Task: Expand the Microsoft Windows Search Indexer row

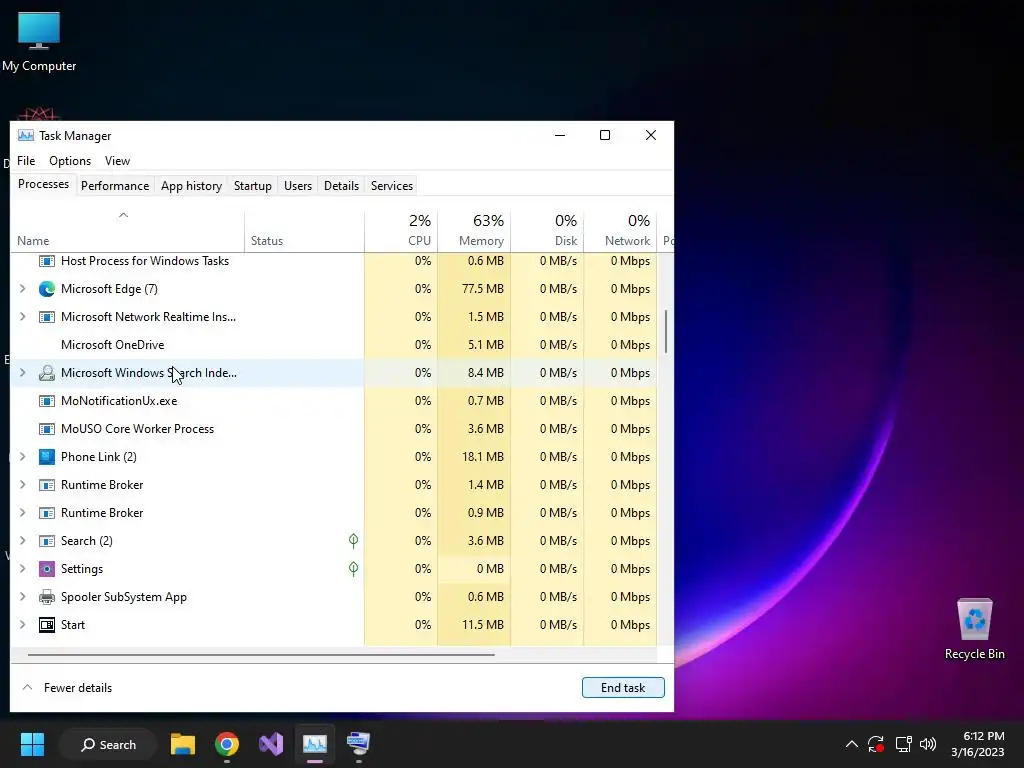Action: (23, 373)
